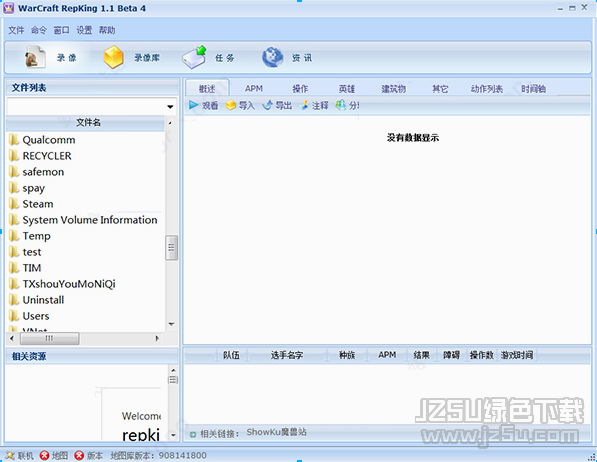597x462 pixels.
Task: Click the file list scroll up arrow
Action: pyautogui.click(x=170, y=123)
